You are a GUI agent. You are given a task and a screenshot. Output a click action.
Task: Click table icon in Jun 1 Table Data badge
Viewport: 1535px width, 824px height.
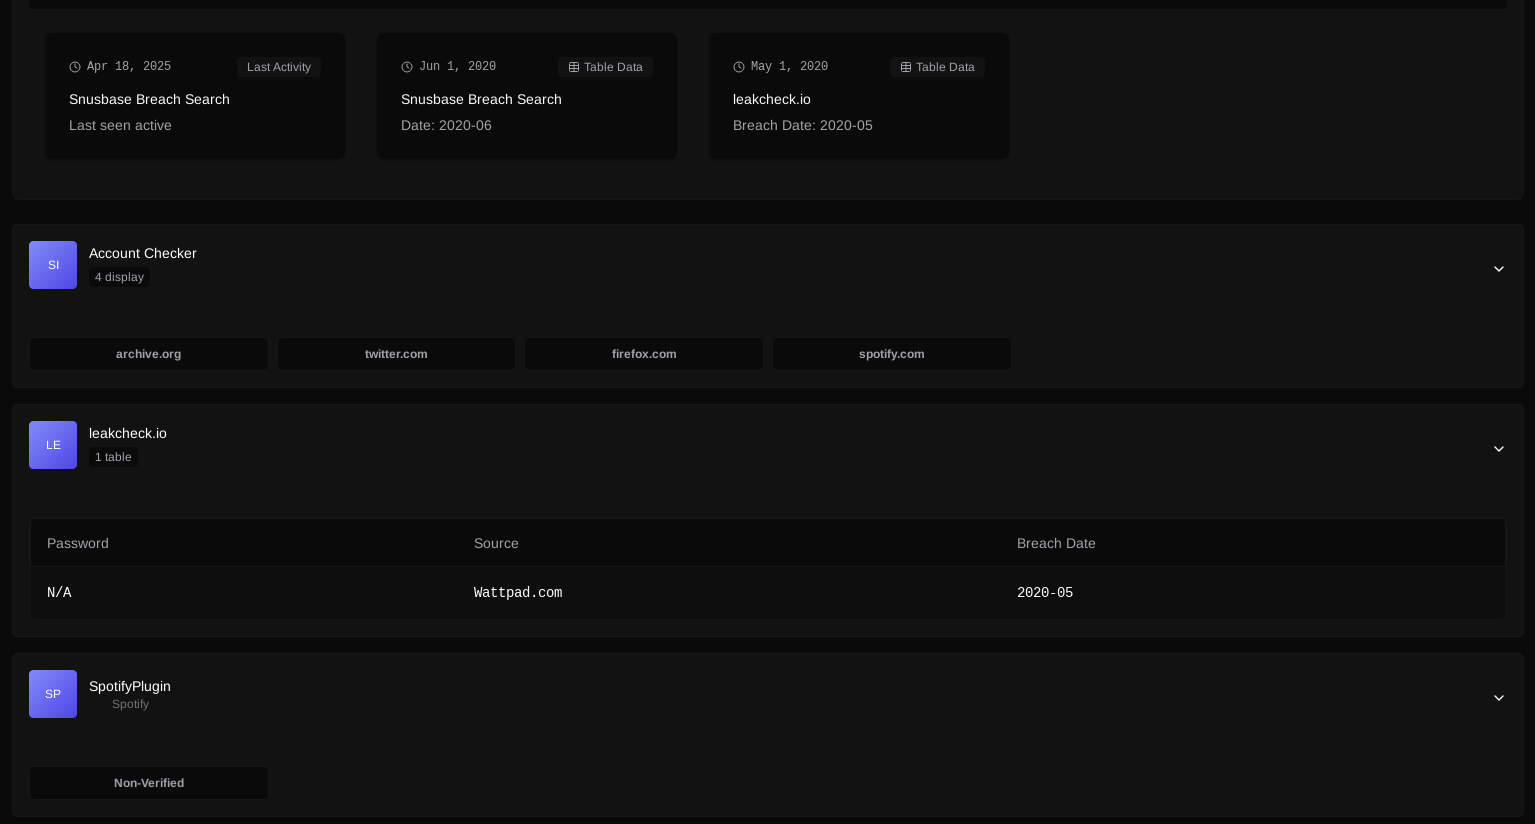point(574,67)
